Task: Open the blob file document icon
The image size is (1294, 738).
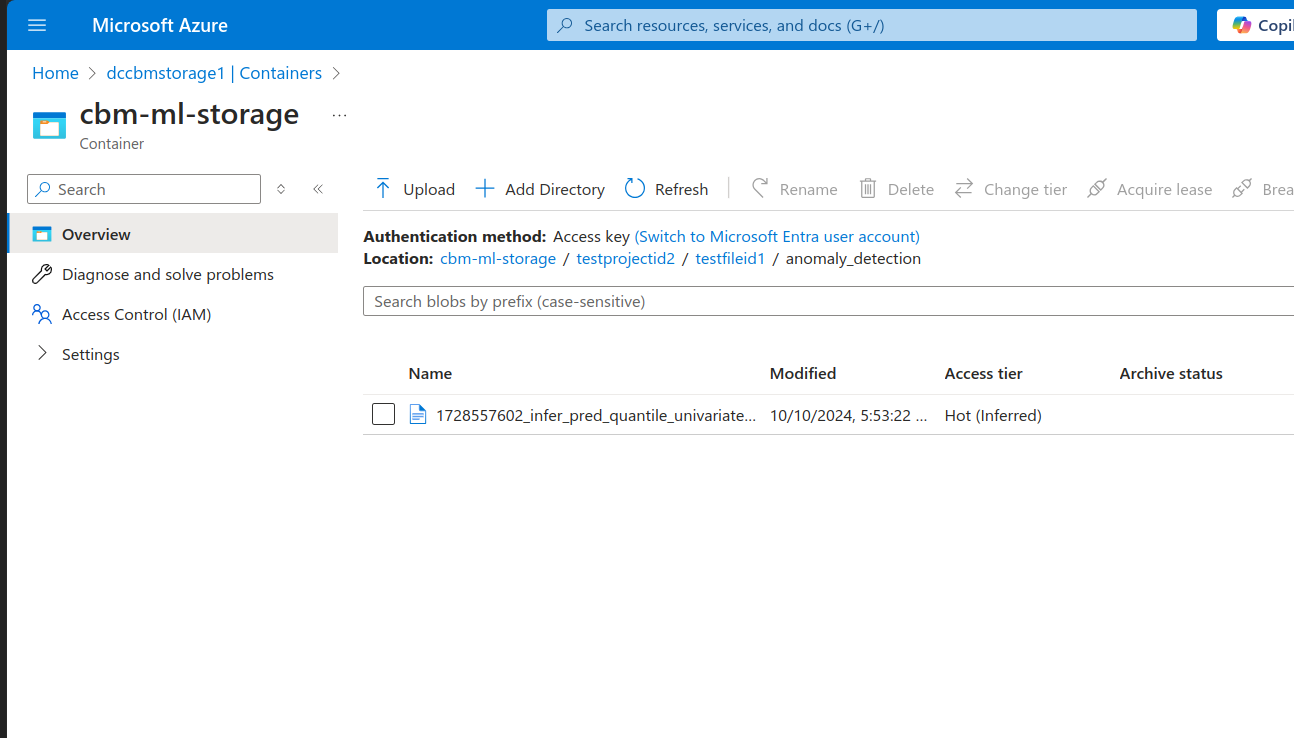Action: (x=418, y=415)
